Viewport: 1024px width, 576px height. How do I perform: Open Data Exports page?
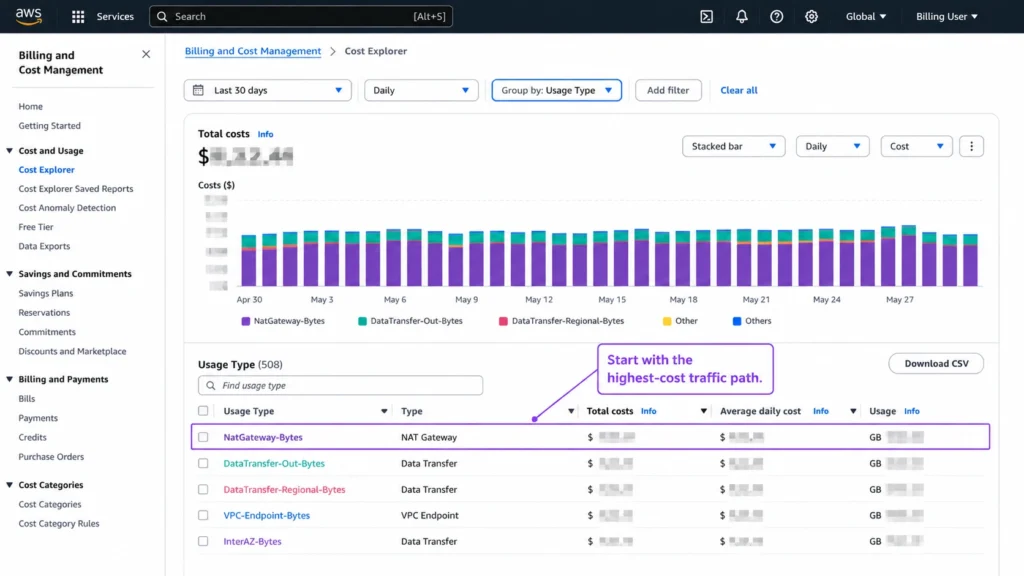[x=44, y=246]
